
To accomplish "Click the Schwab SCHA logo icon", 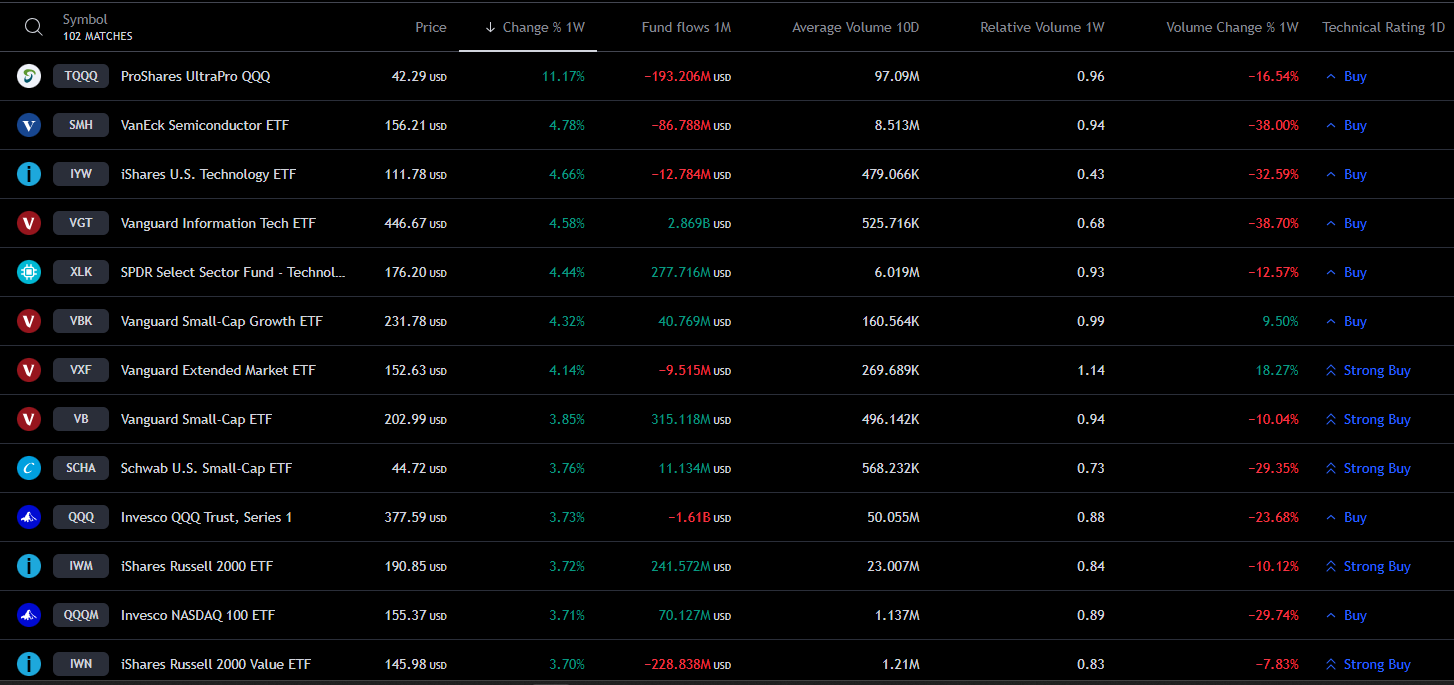I will (29, 468).
